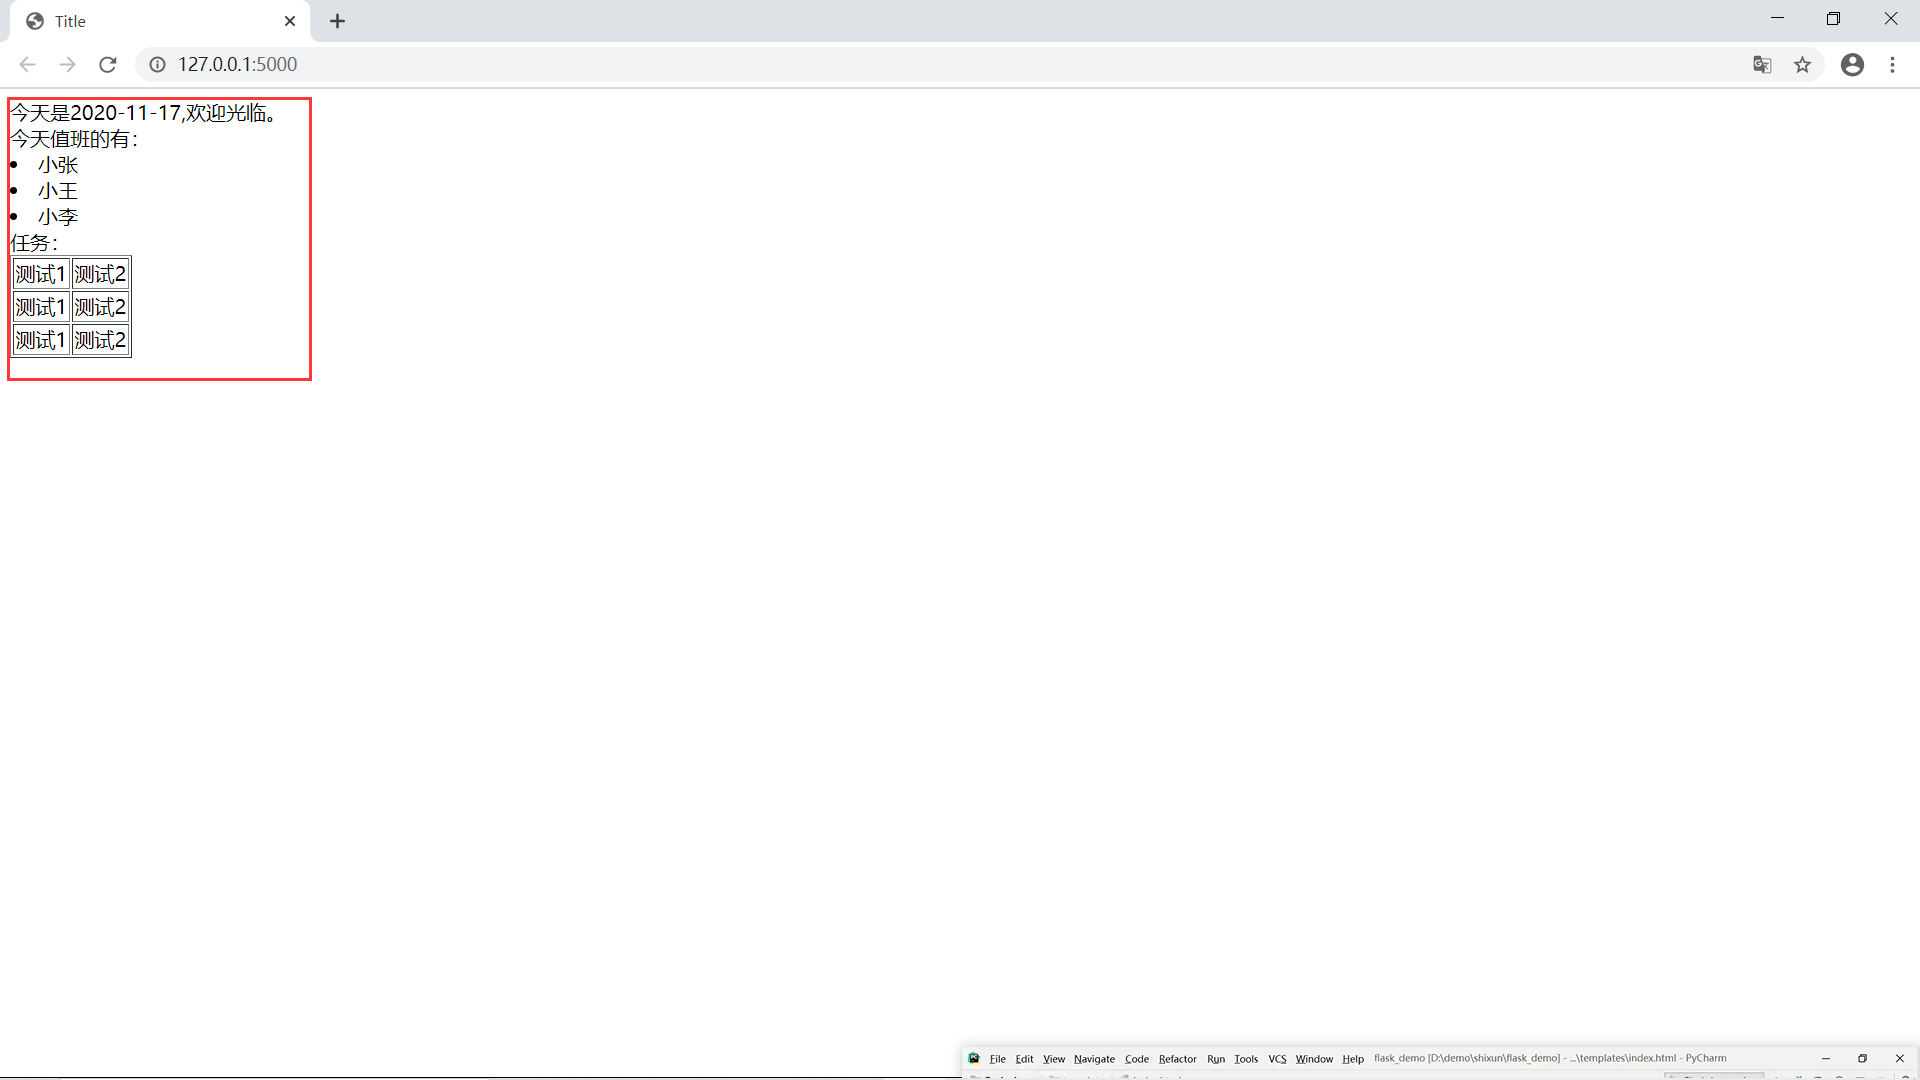Screen dimensions: 1920x1080
Task: Open the Chrome profile avatar
Action: [x=1852, y=64]
